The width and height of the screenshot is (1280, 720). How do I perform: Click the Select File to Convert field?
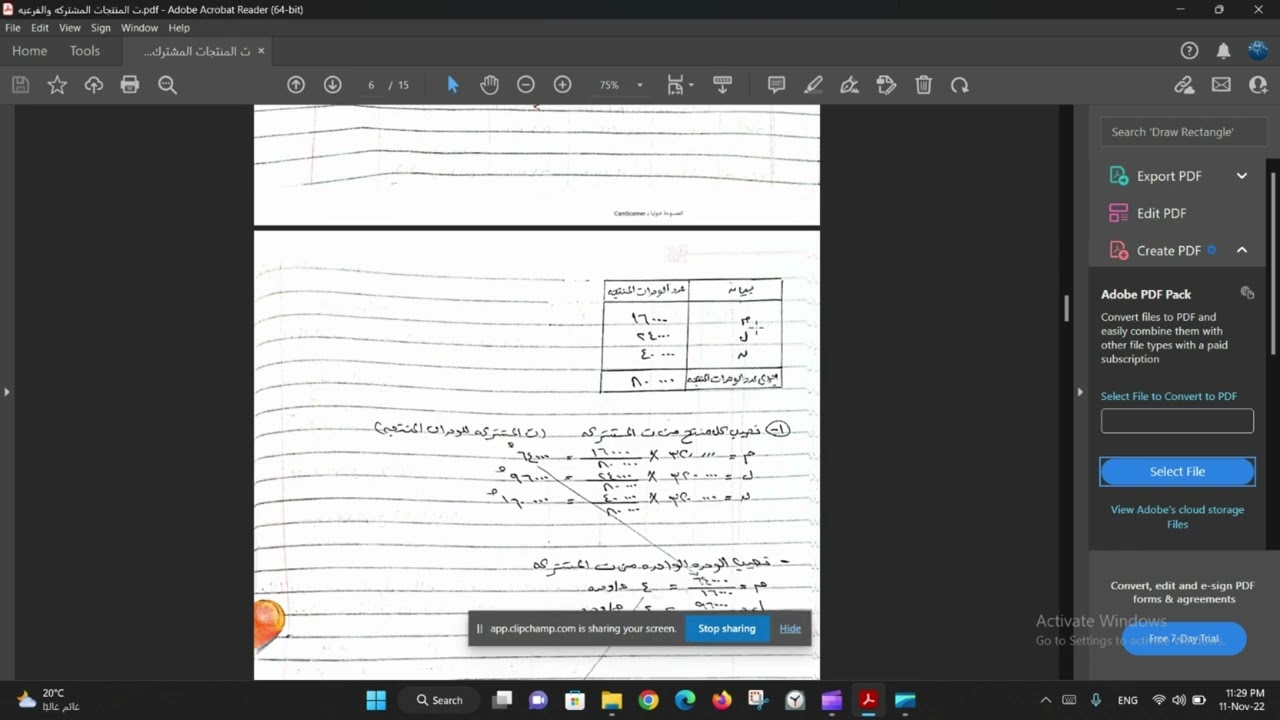[1177, 421]
